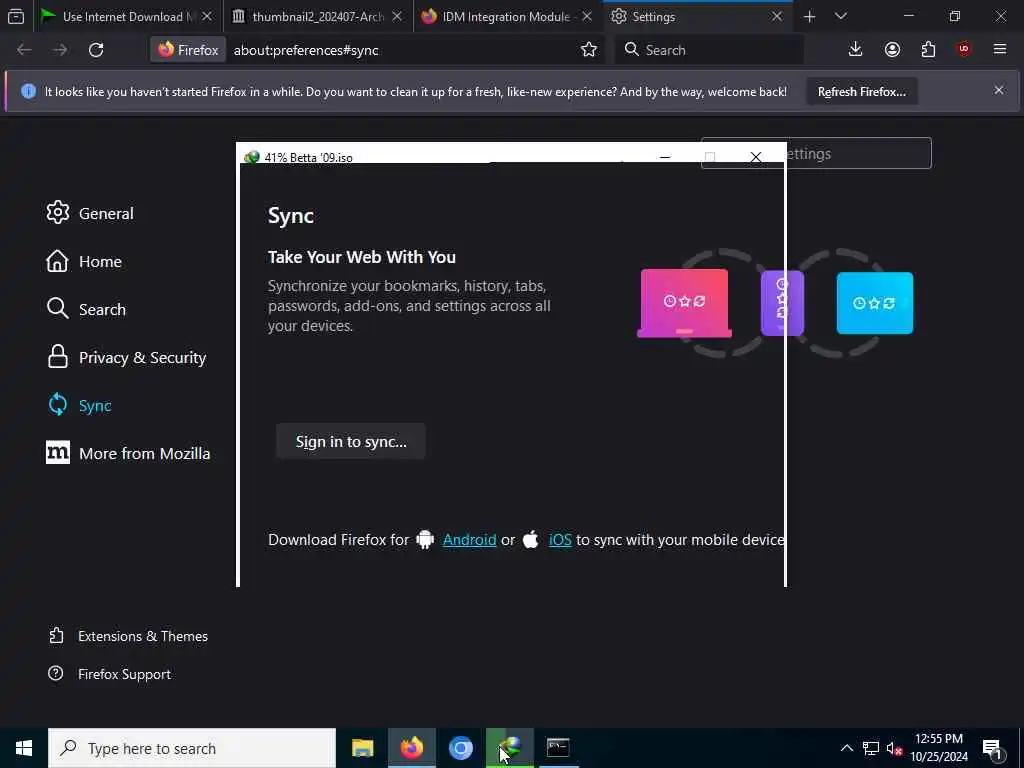Open the iOS download link
The height and width of the screenshot is (768, 1024).
pyautogui.click(x=560, y=539)
